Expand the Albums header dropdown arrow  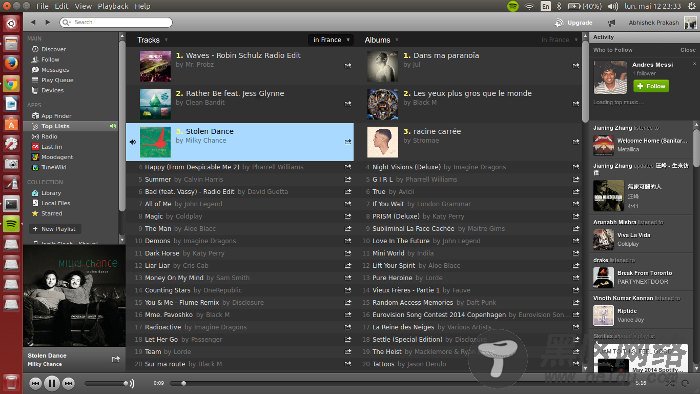(x=397, y=40)
